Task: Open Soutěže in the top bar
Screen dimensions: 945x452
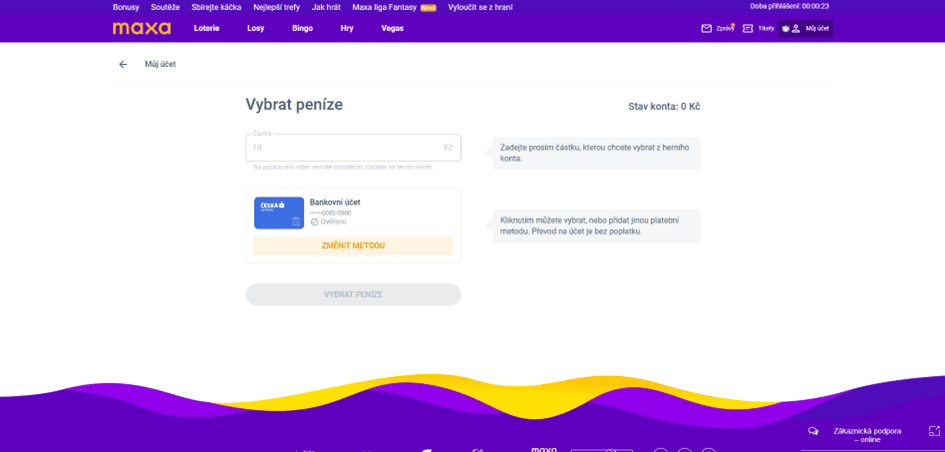Action: click(x=165, y=7)
